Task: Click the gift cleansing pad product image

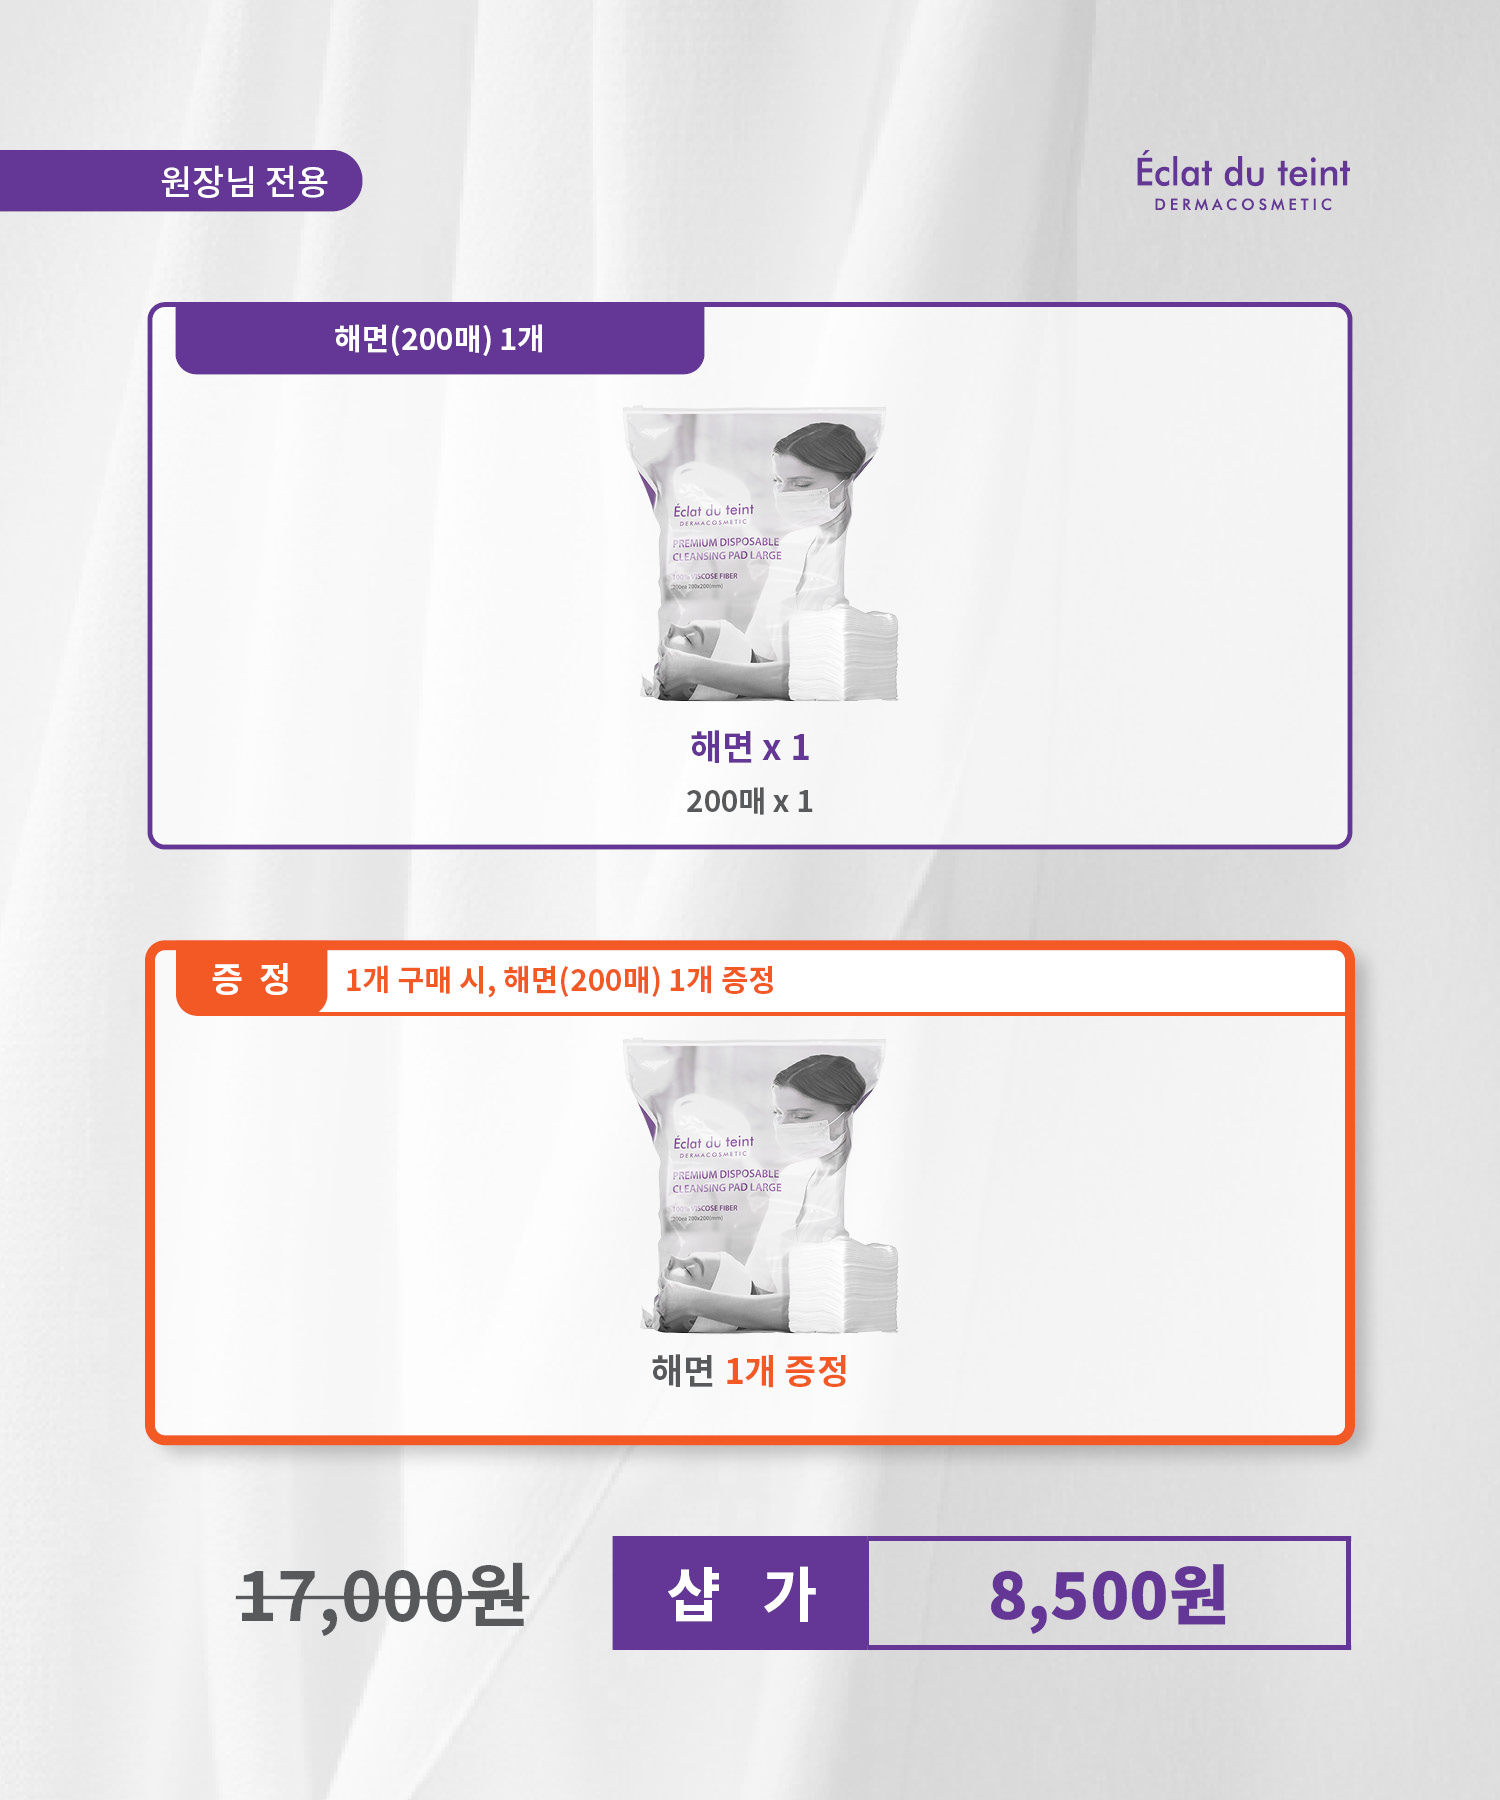Action: click(x=760, y=1185)
